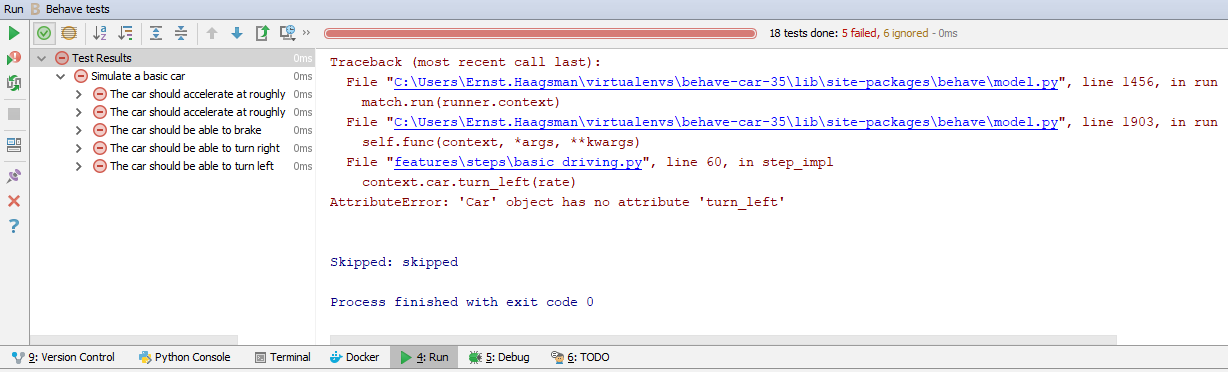The width and height of the screenshot is (1228, 372).
Task: Open the 5: Debug tool tab
Action: click(x=499, y=357)
